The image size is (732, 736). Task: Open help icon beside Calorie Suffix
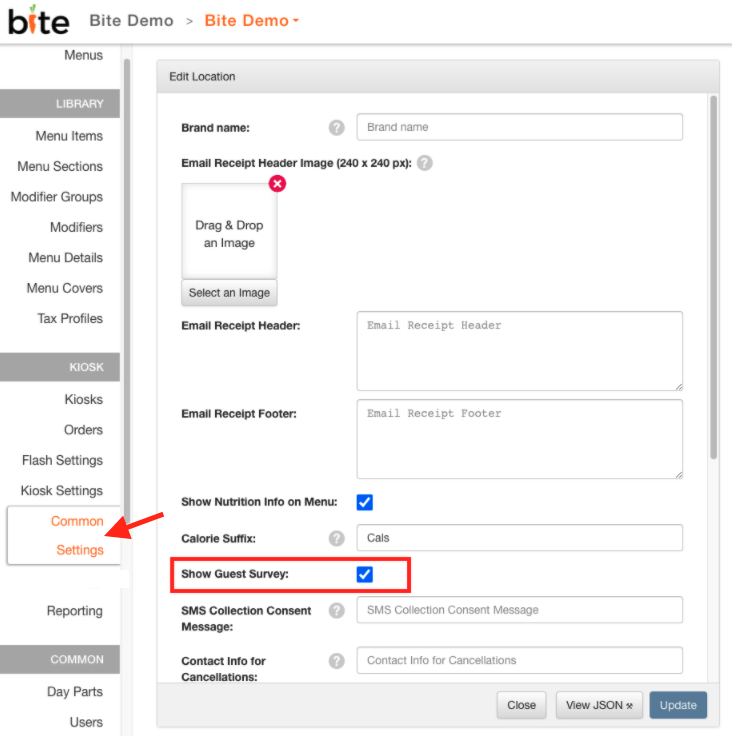(336, 538)
